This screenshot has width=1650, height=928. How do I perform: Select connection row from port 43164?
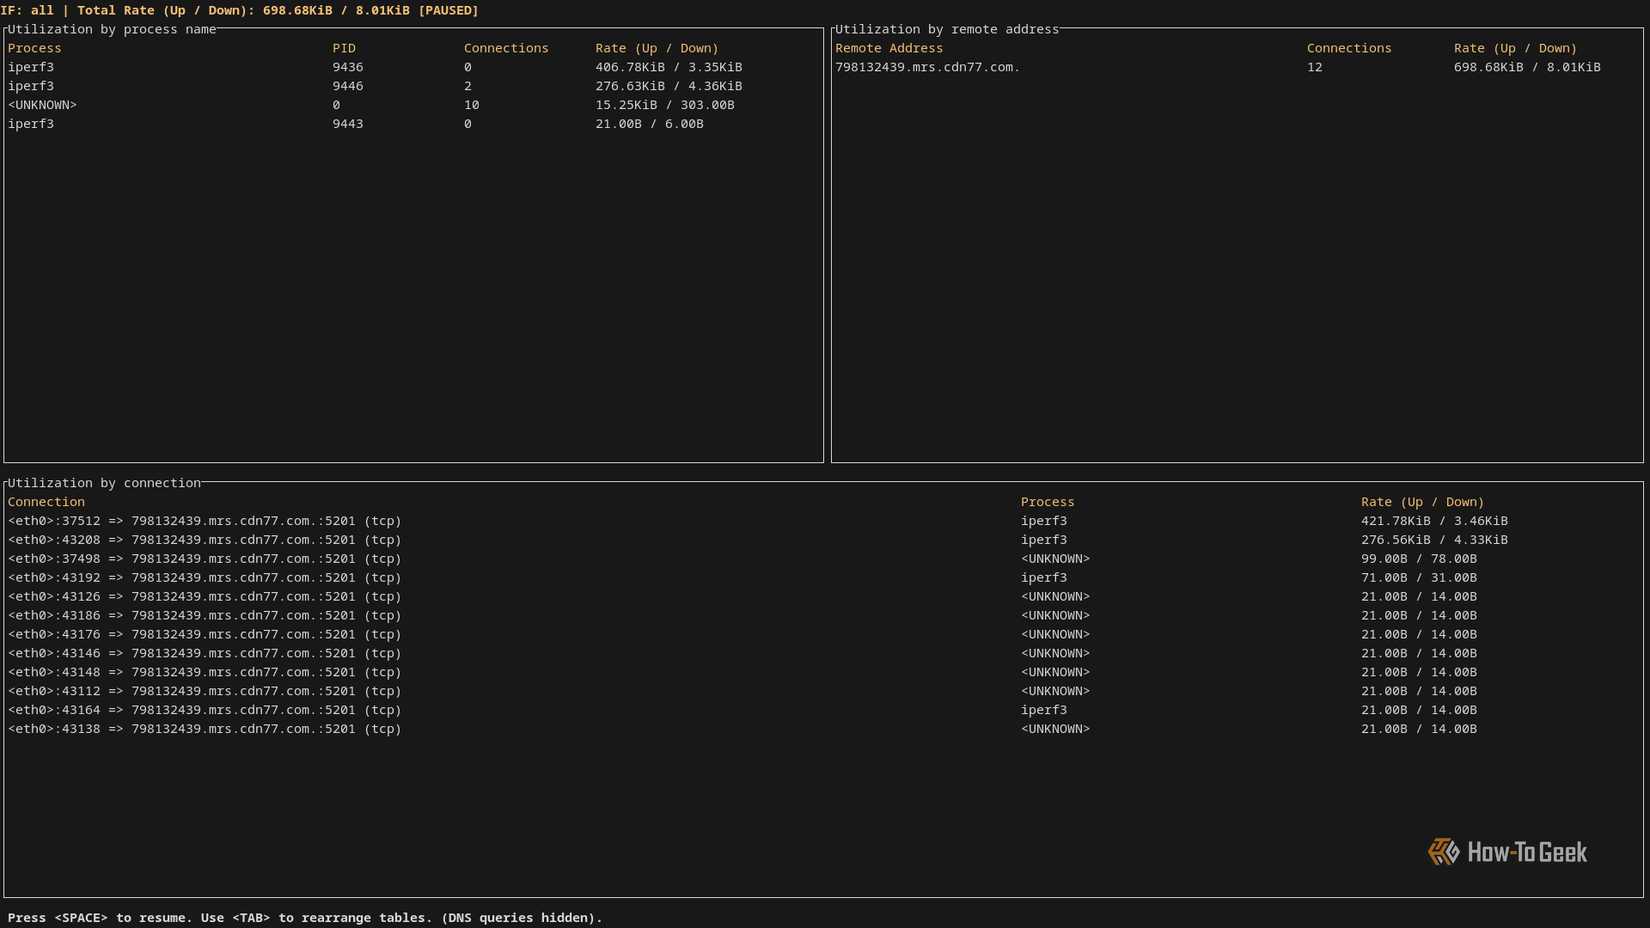pyautogui.click(x=823, y=711)
